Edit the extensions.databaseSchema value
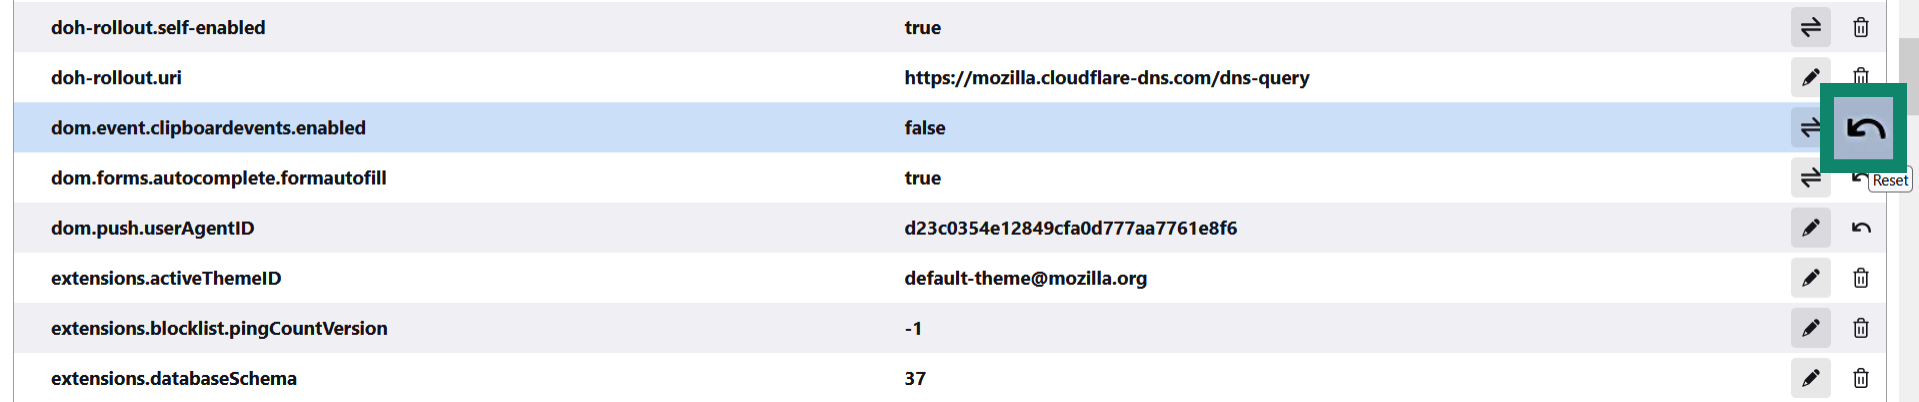 [x=1810, y=378]
